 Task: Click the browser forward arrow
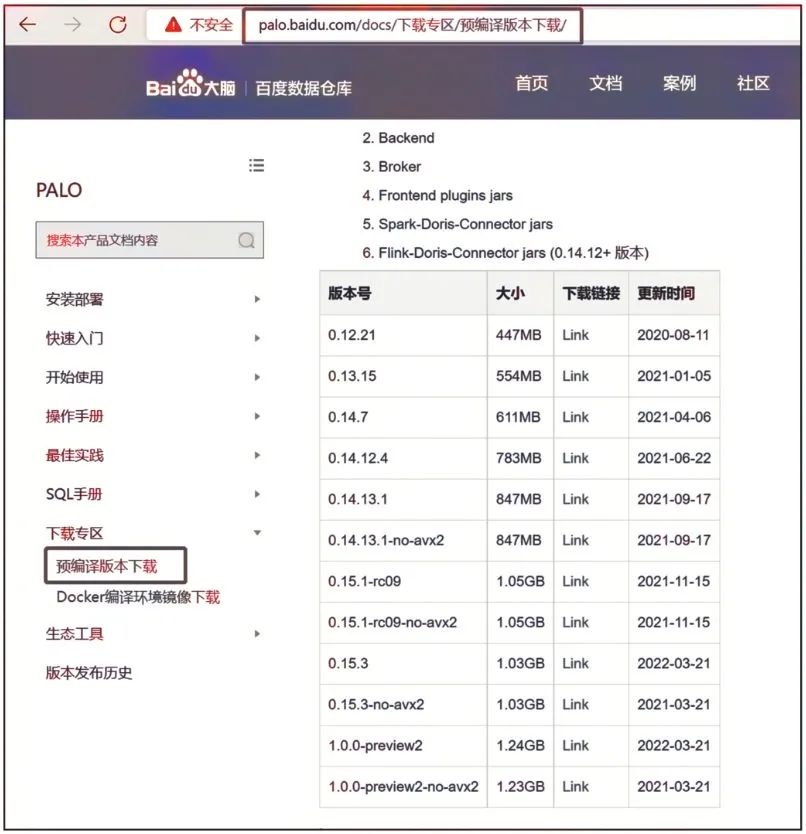[x=72, y=24]
